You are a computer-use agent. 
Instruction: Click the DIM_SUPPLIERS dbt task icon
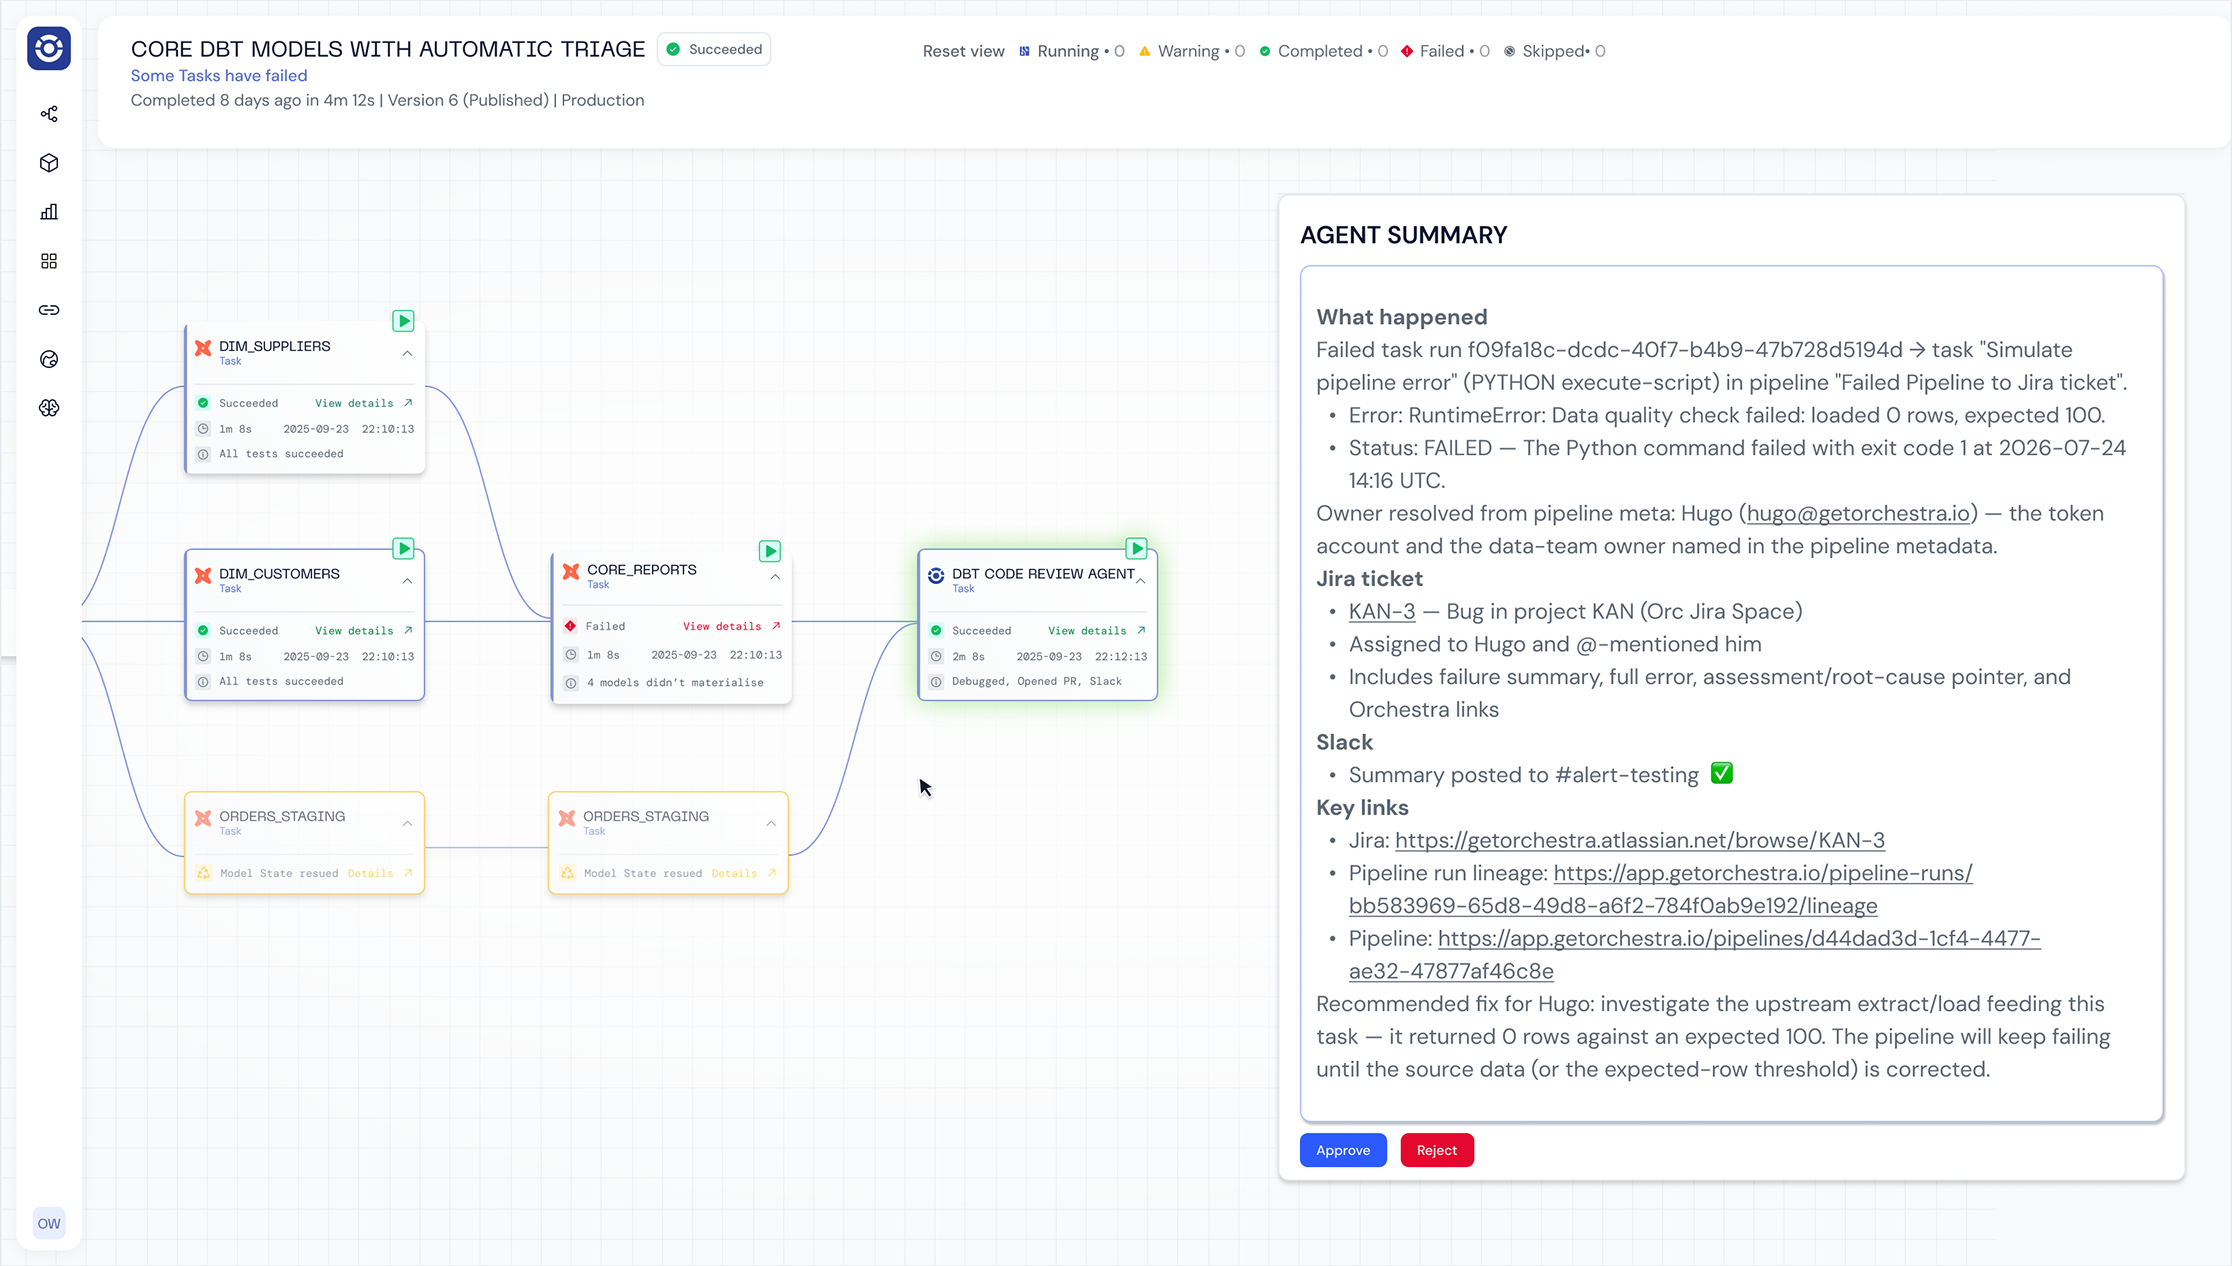[203, 348]
